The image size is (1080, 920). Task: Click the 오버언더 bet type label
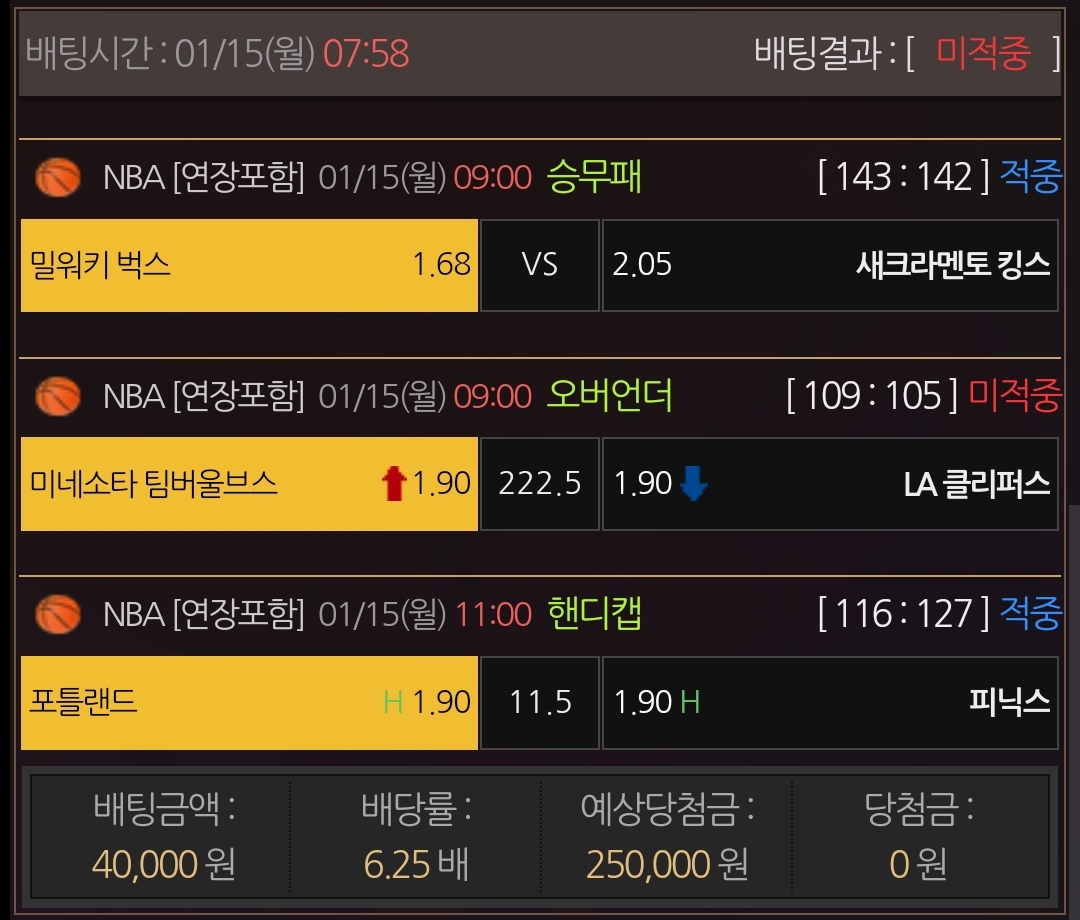pos(610,395)
